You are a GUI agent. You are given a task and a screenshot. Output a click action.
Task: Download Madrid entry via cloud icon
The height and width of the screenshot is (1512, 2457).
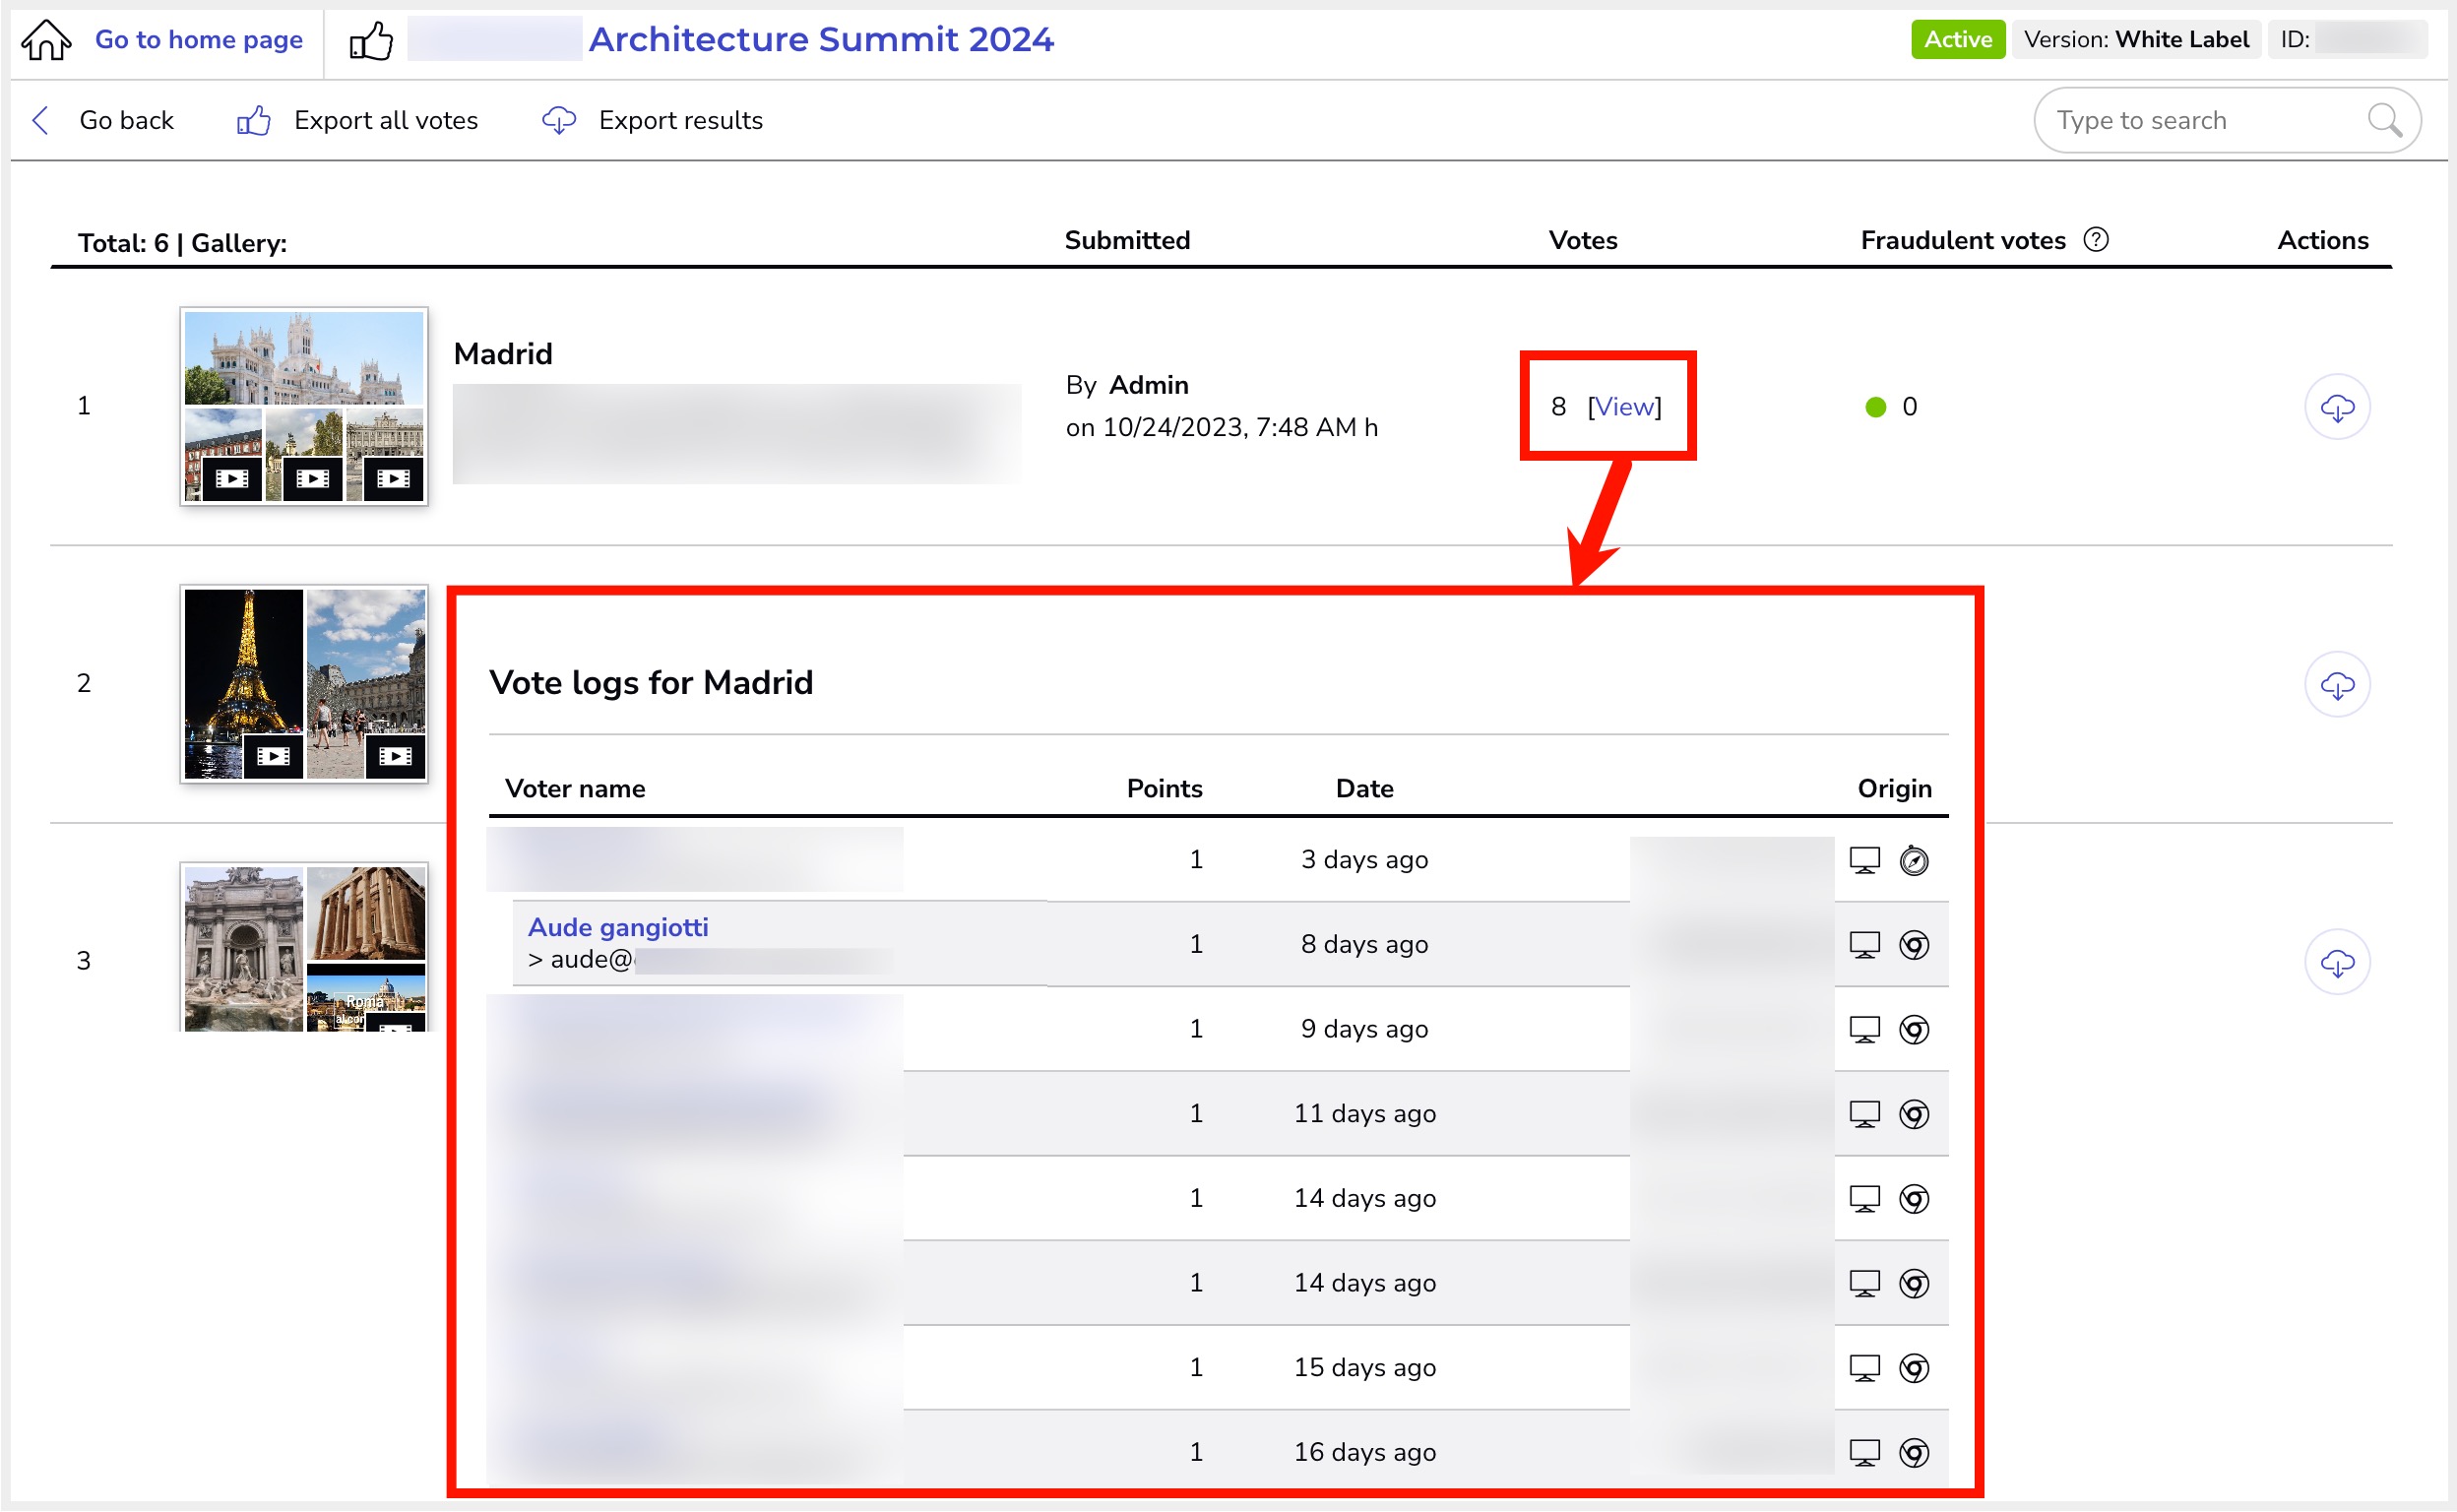tap(2336, 407)
